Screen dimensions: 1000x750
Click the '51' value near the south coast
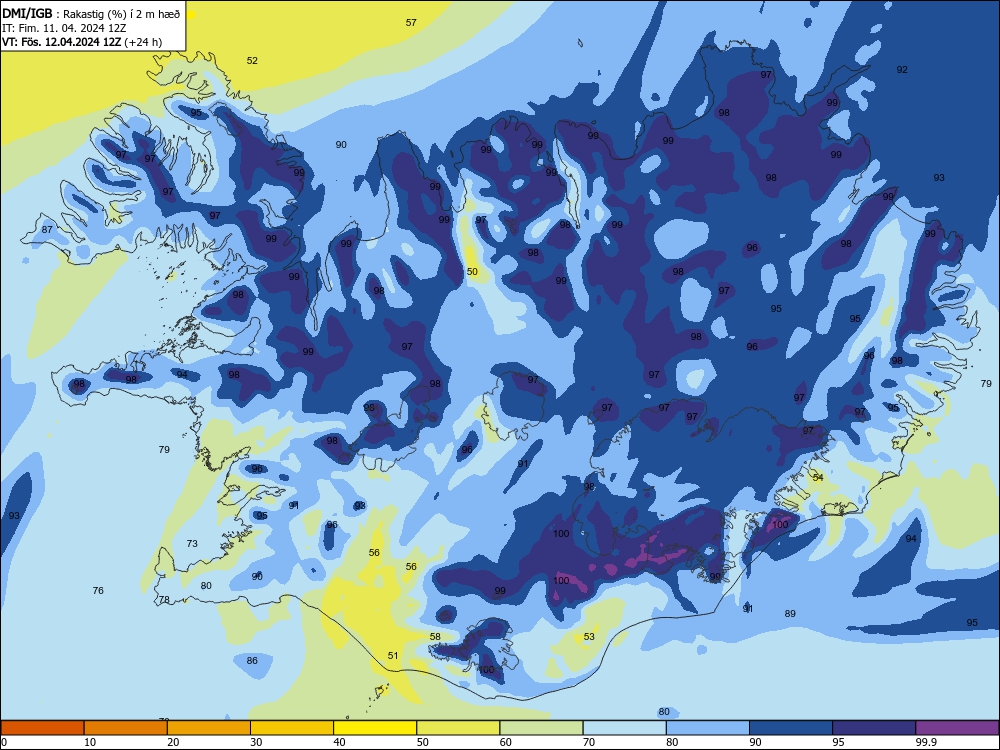[x=393, y=656]
